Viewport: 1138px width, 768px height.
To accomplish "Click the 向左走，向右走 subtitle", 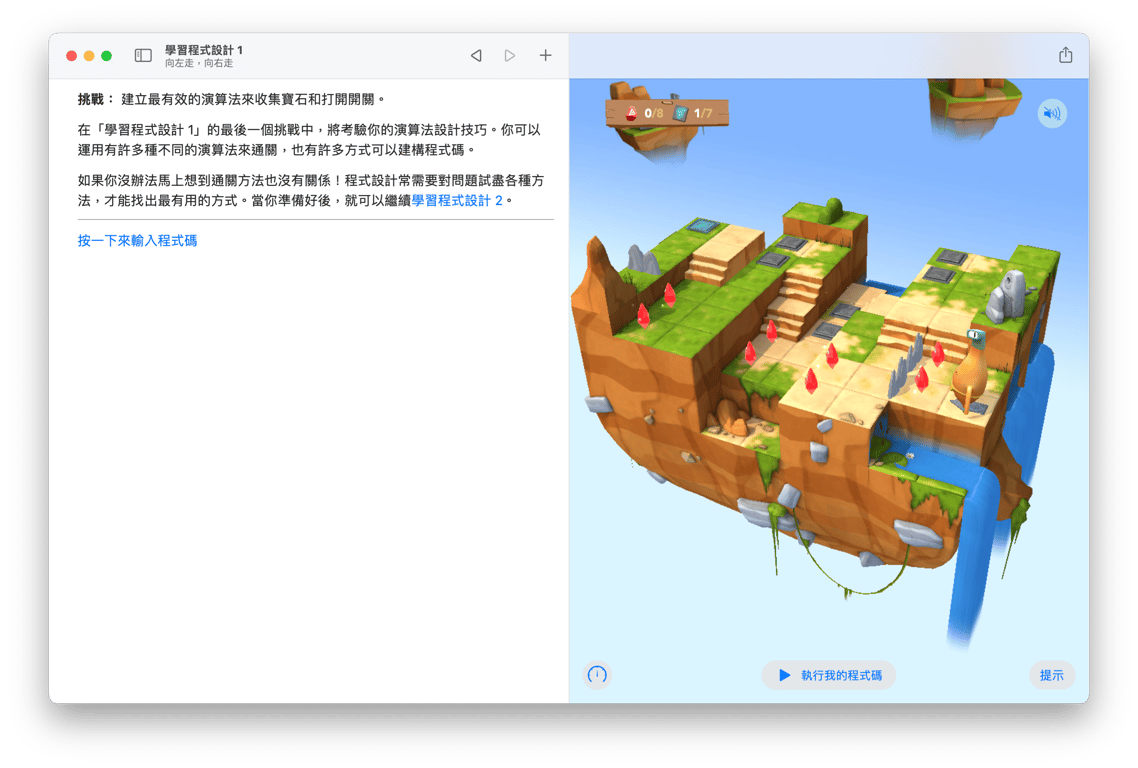I will (198, 63).
